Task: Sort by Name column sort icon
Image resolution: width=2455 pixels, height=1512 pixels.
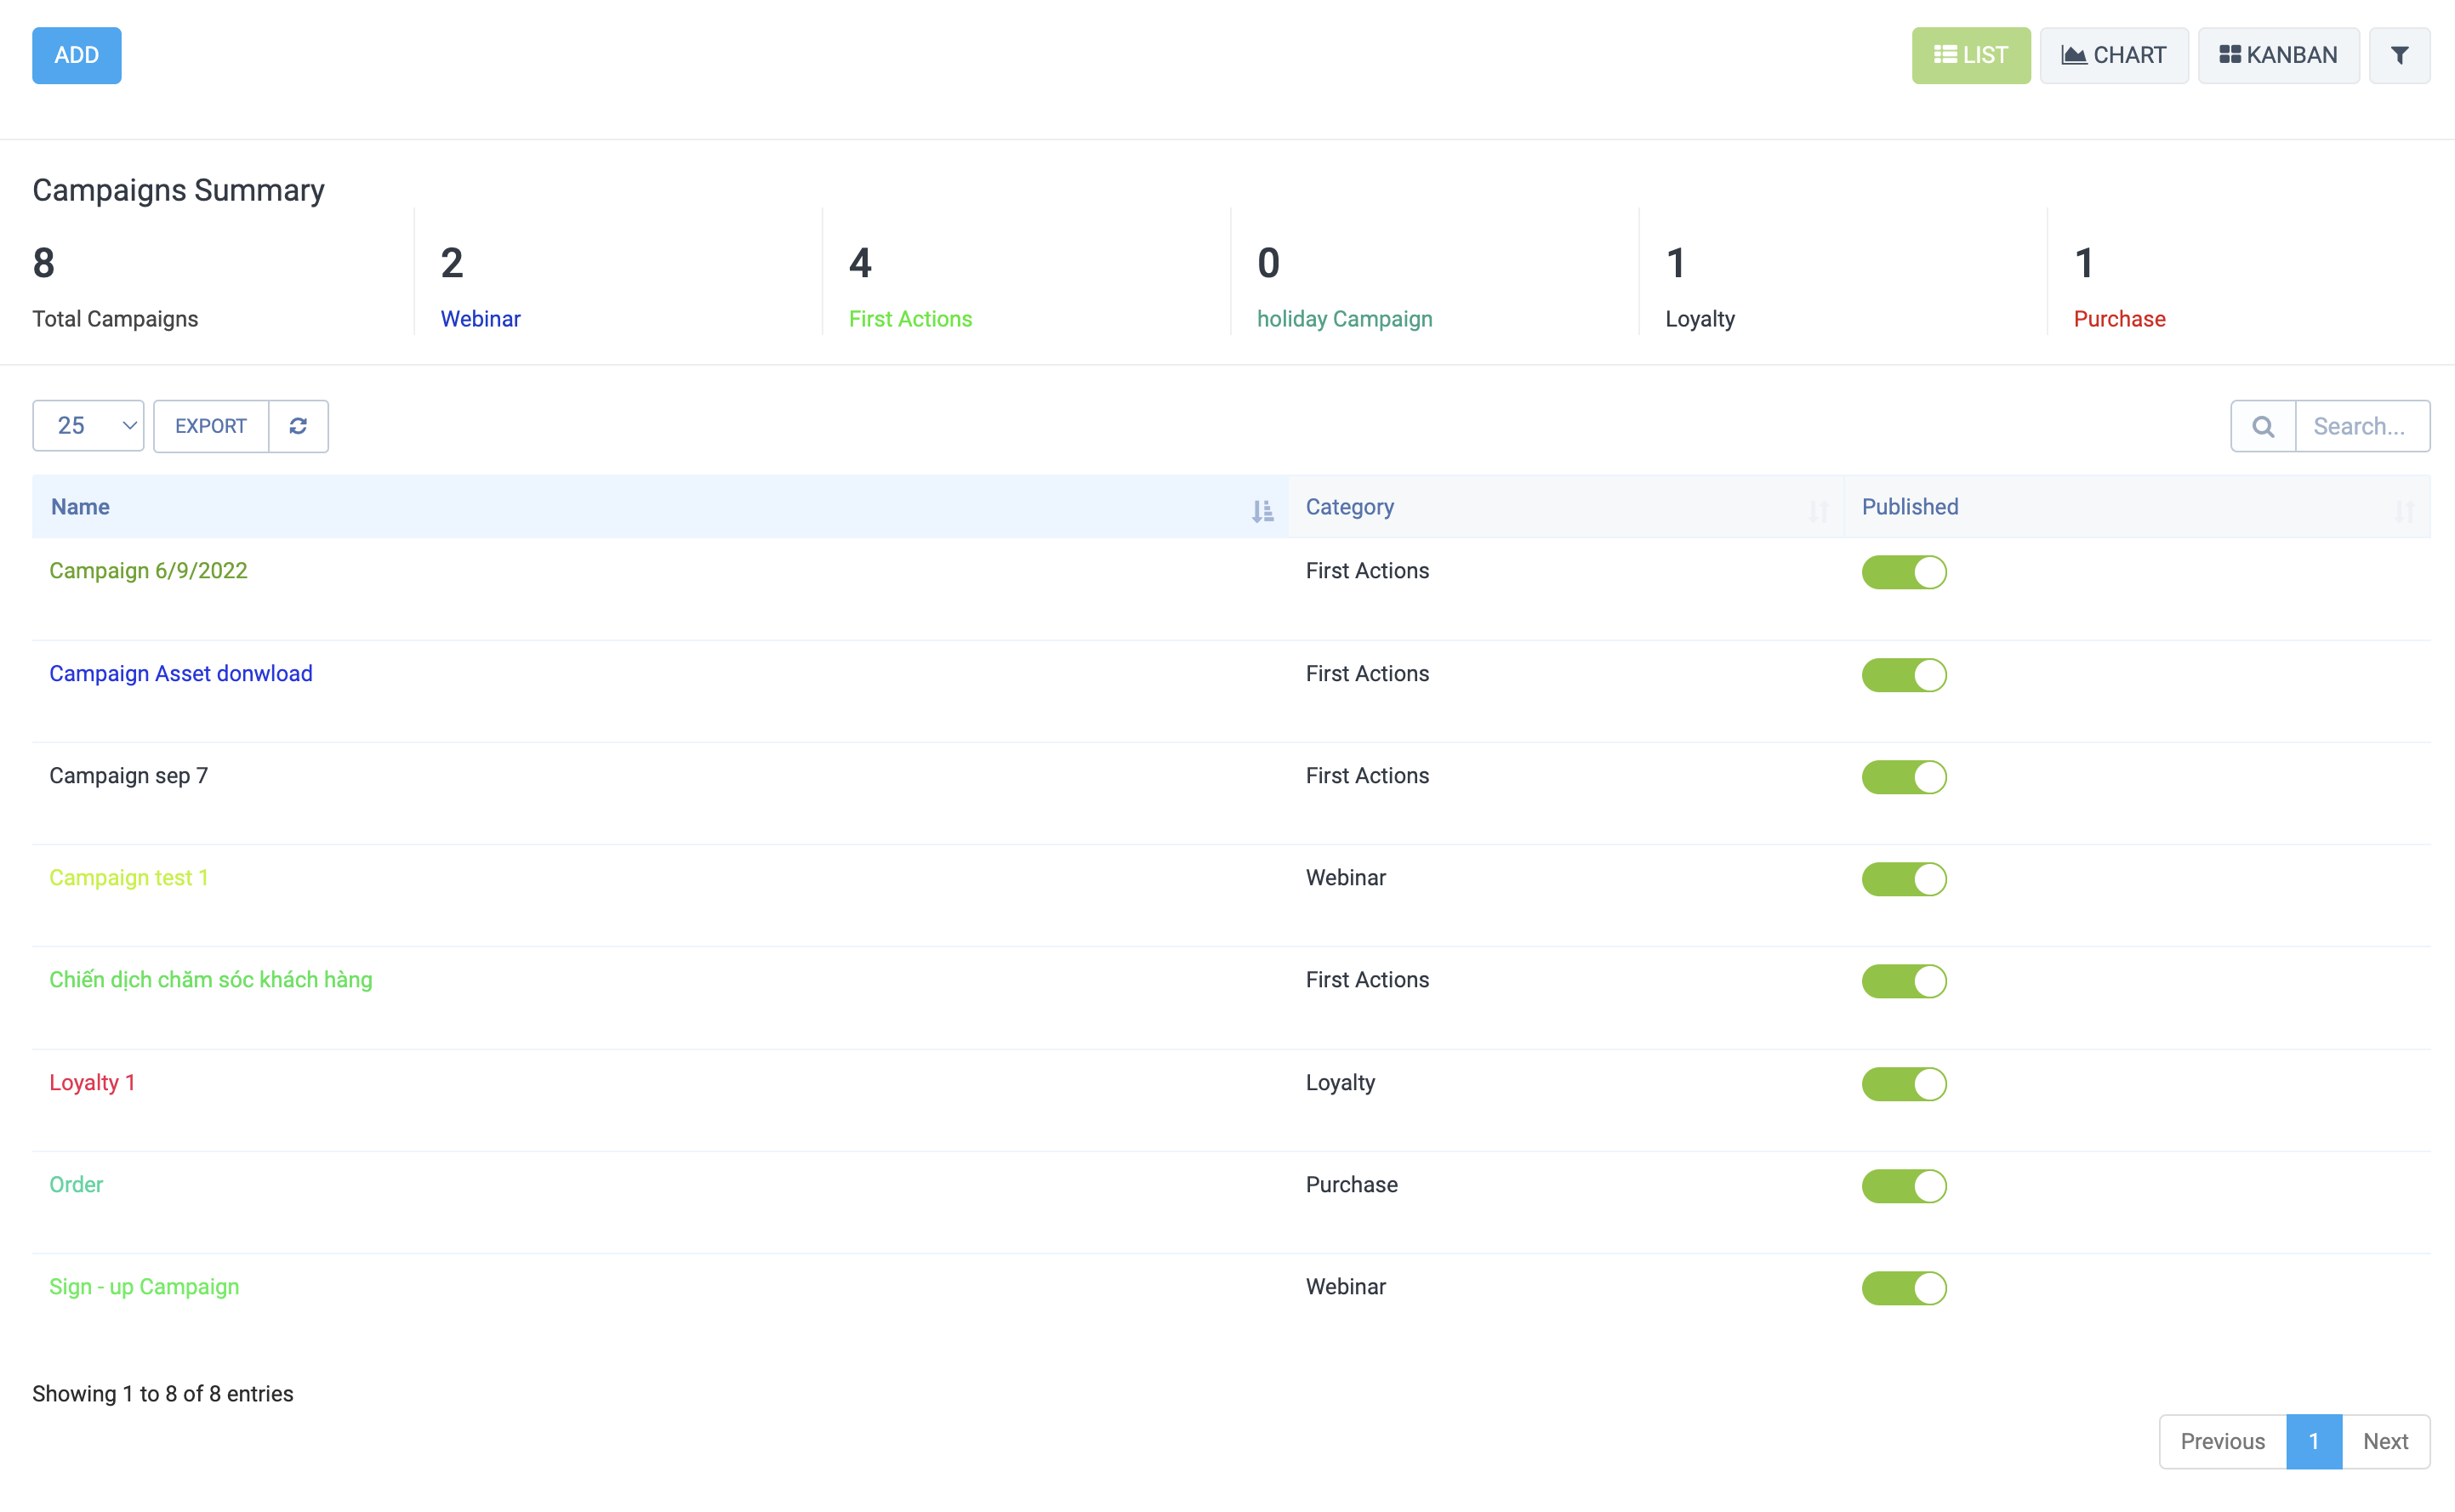Action: click(1262, 510)
